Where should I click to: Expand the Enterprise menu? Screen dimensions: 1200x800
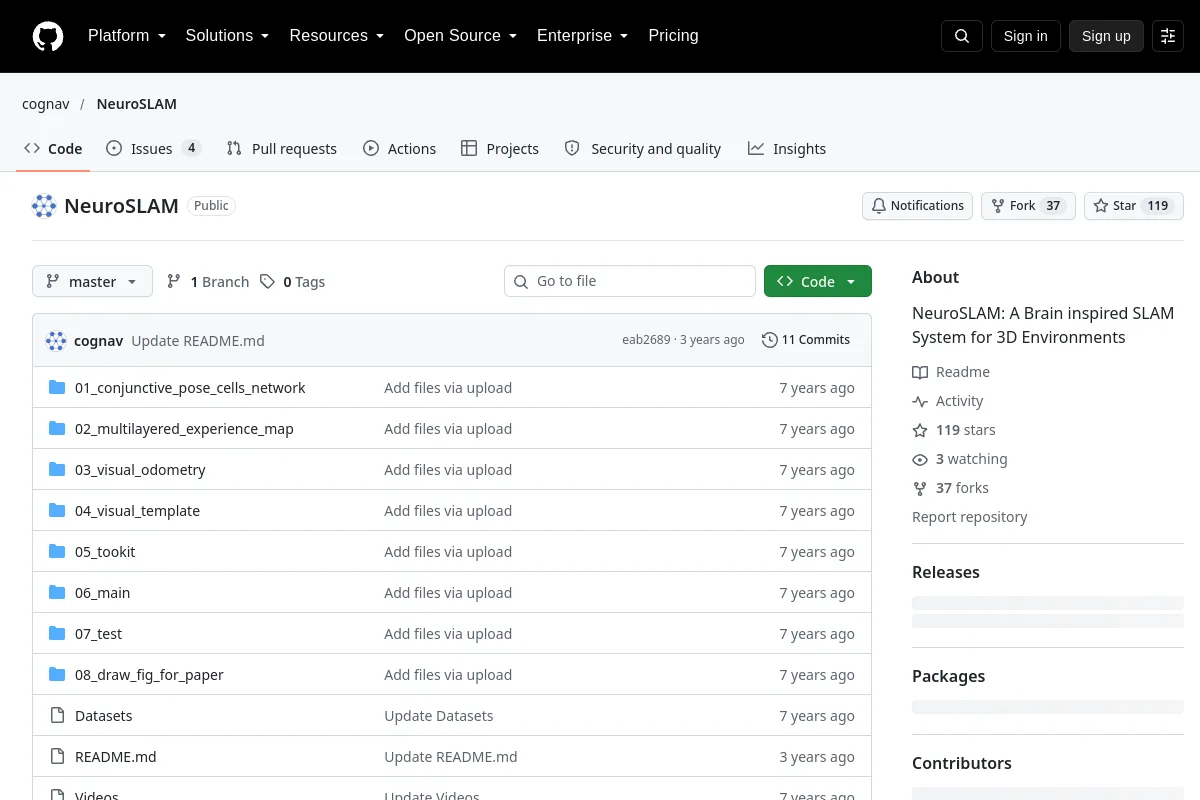(x=582, y=36)
